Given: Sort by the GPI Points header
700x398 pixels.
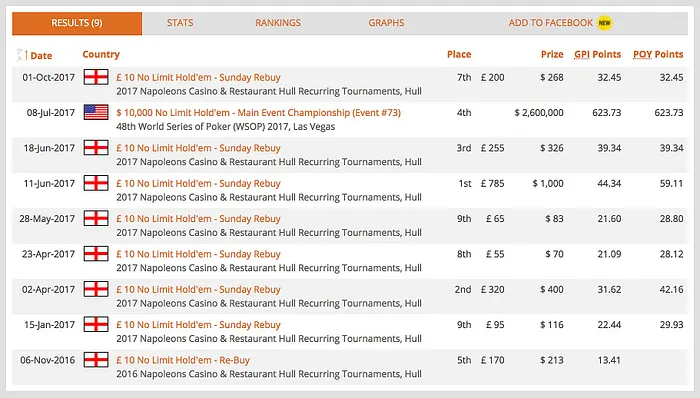Looking at the screenshot, I should pyautogui.click(x=597, y=54).
